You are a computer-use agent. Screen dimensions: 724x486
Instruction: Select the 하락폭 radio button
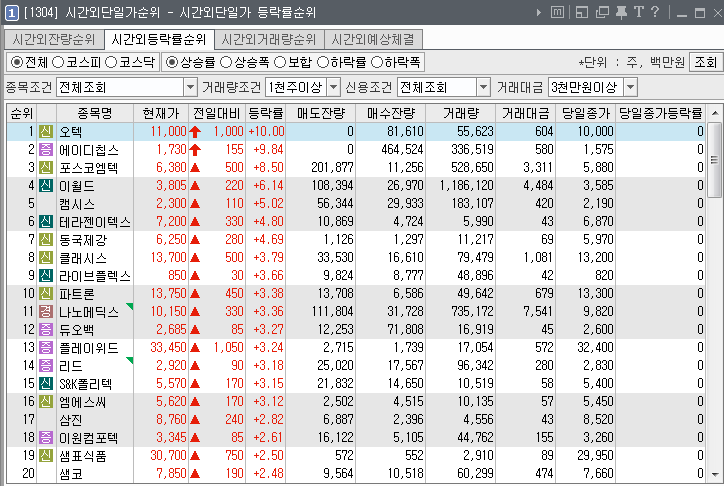click(x=377, y=62)
